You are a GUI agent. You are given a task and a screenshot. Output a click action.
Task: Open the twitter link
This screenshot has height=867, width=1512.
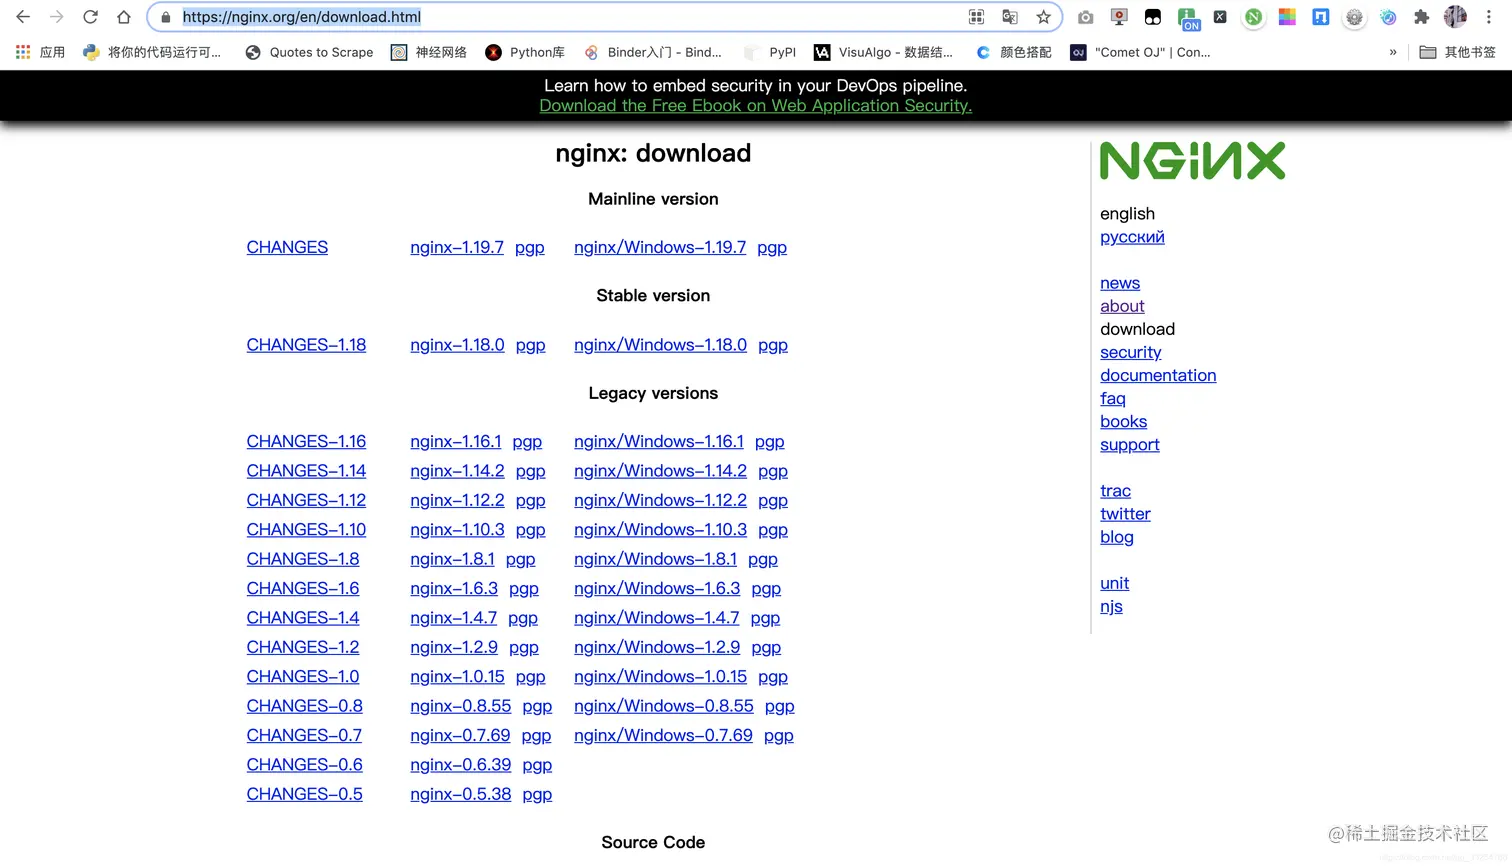click(1125, 513)
